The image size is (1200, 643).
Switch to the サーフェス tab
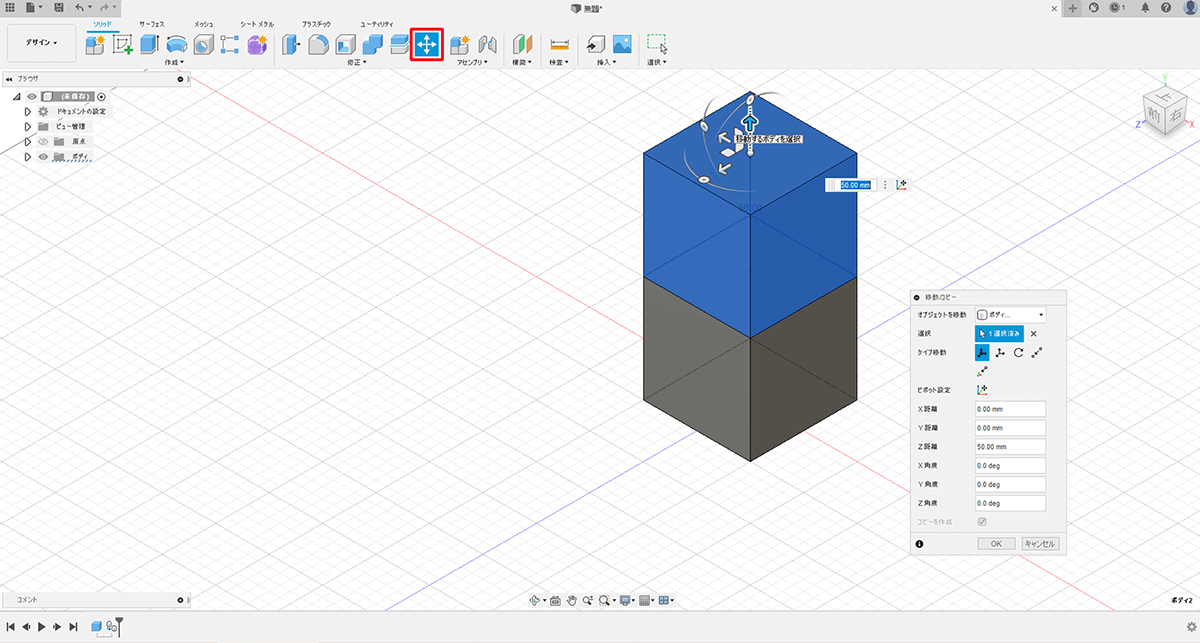[153, 22]
